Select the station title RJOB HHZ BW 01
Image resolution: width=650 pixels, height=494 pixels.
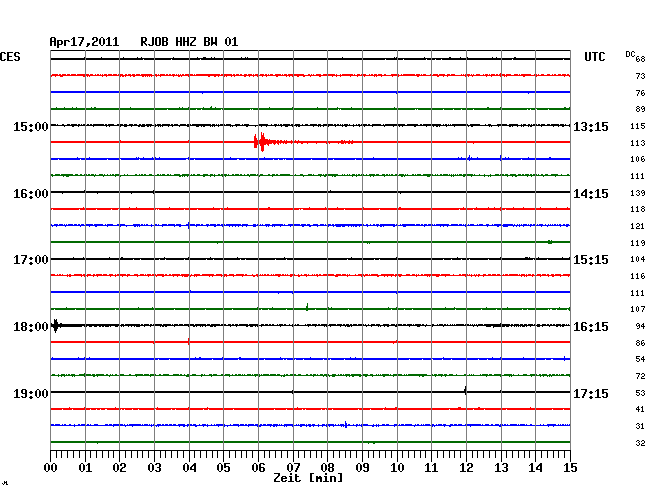[189, 42]
